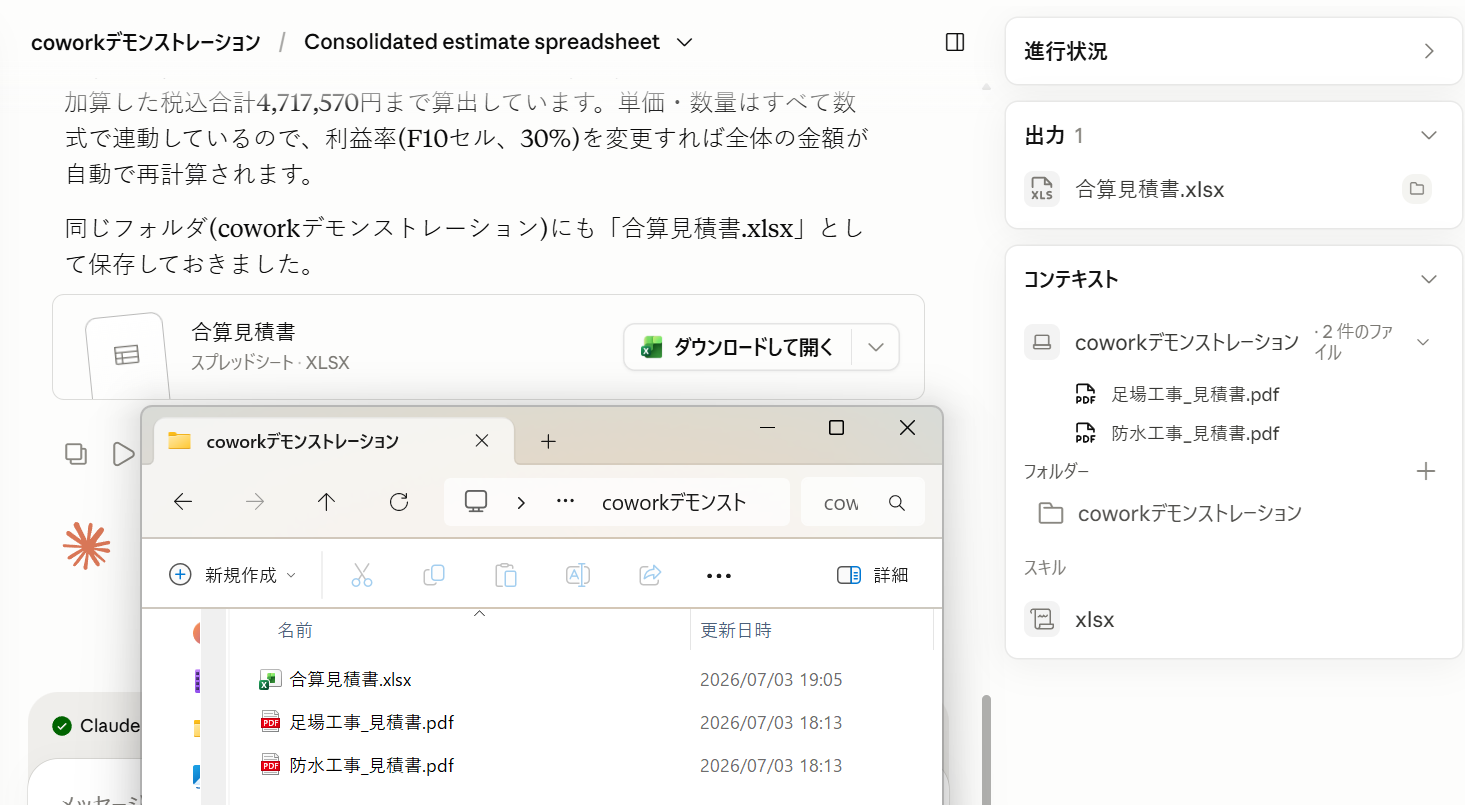Select 合算見積書.xlsx in the File Explorer list
Viewport: 1465px width, 805px height.
(x=350, y=680)
